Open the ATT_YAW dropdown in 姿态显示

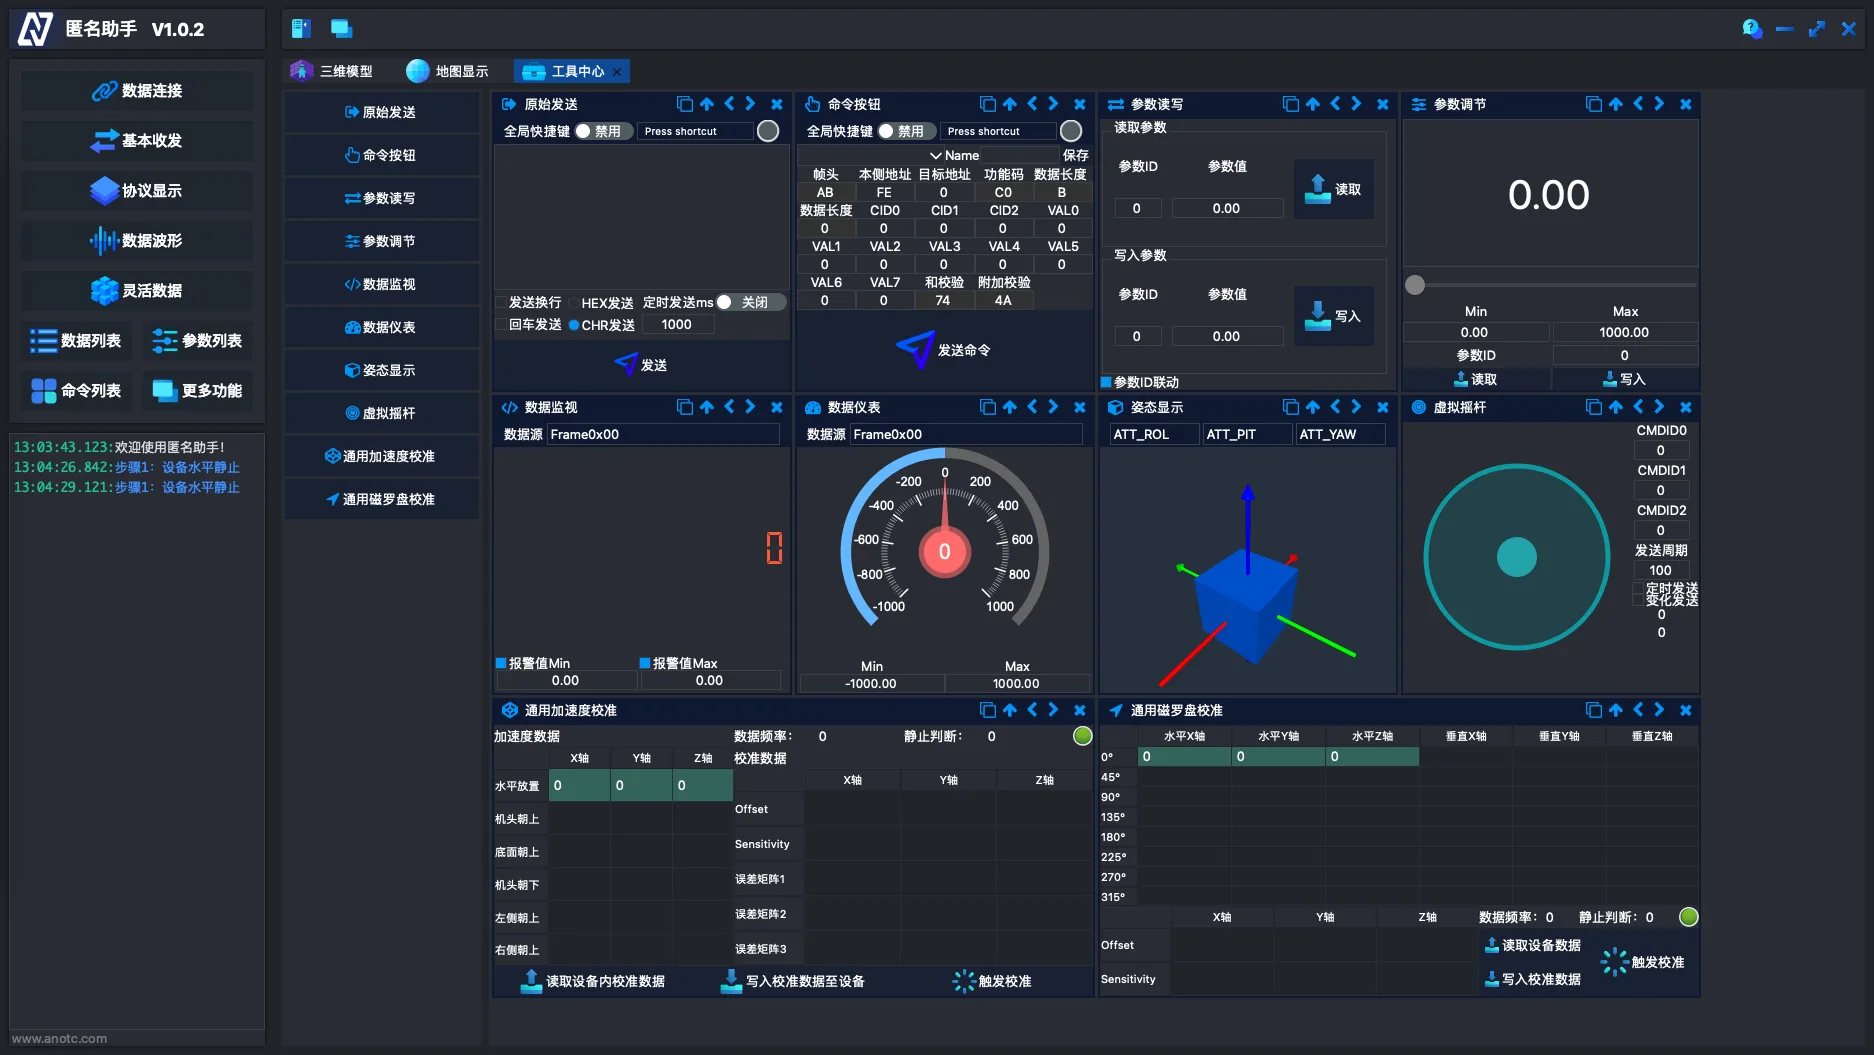coord(1340,434)
